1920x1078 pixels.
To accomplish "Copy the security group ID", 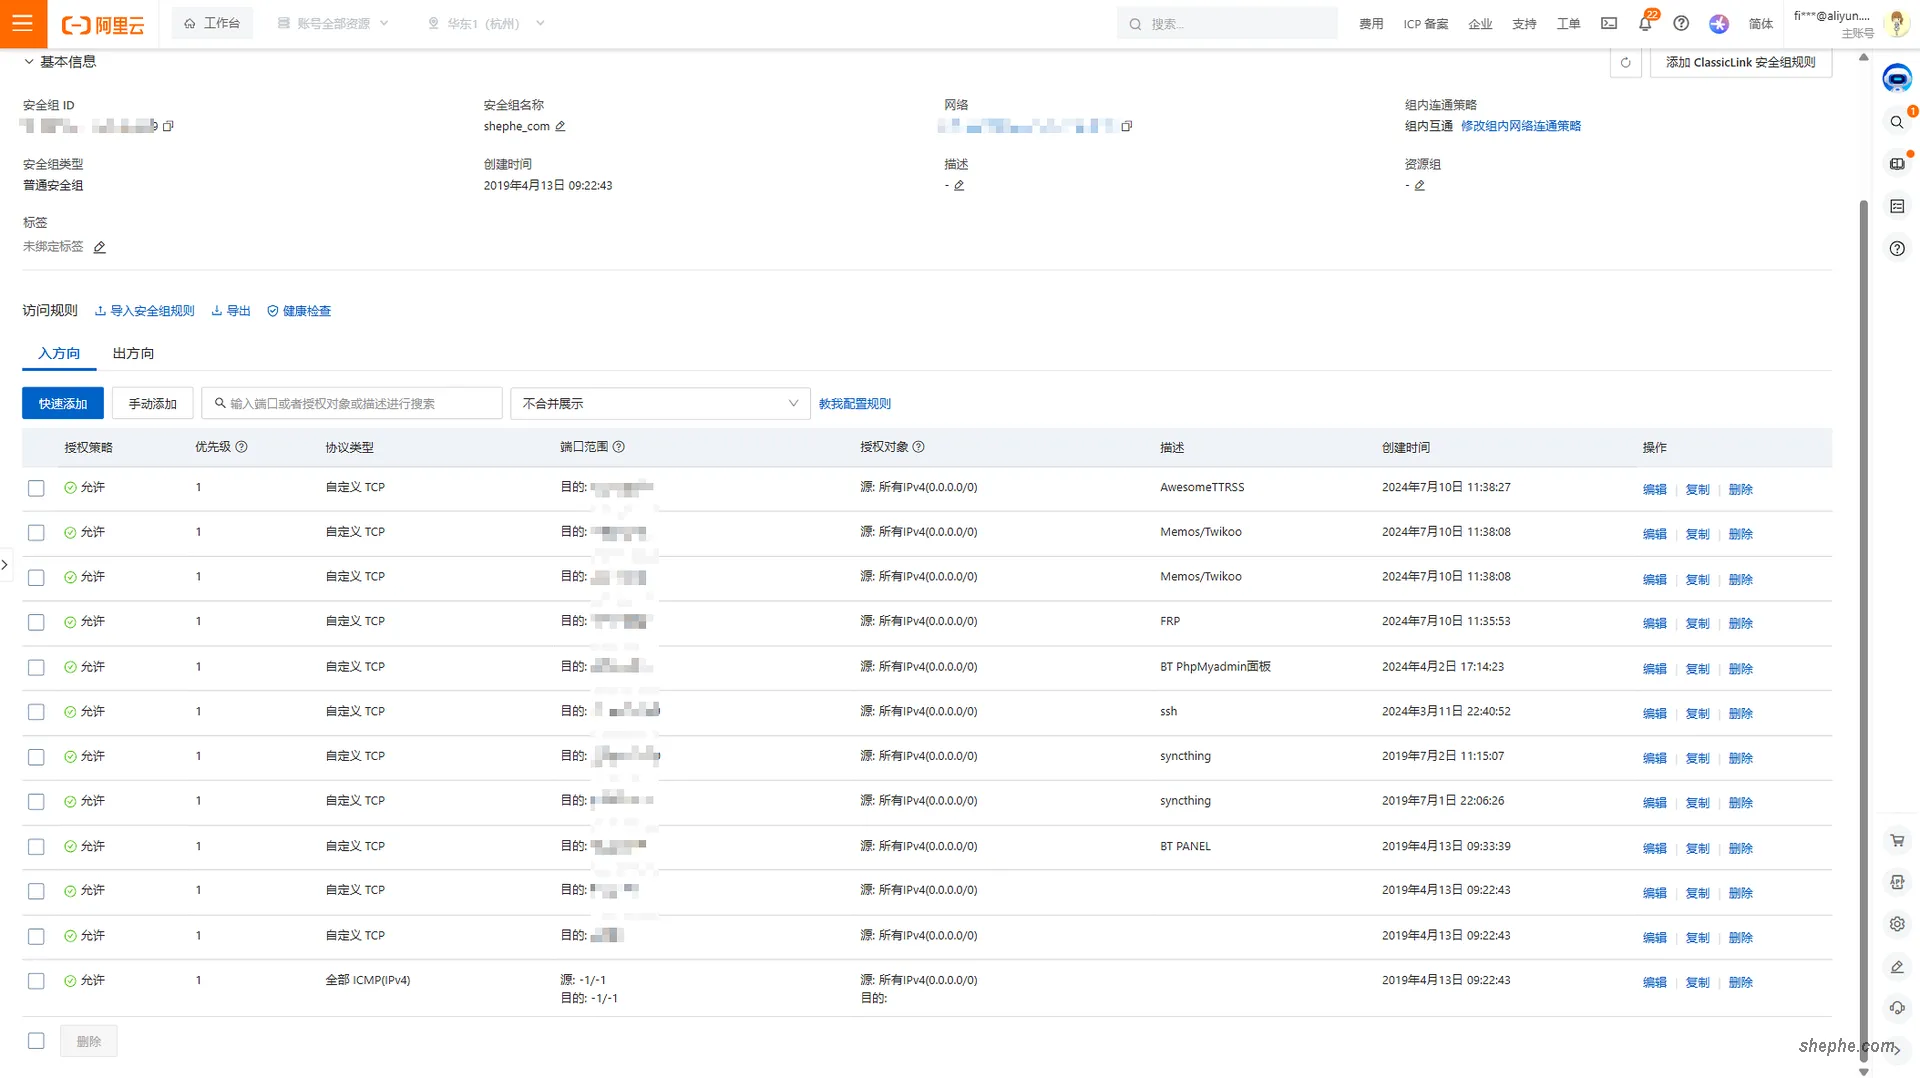I will 168,126.
